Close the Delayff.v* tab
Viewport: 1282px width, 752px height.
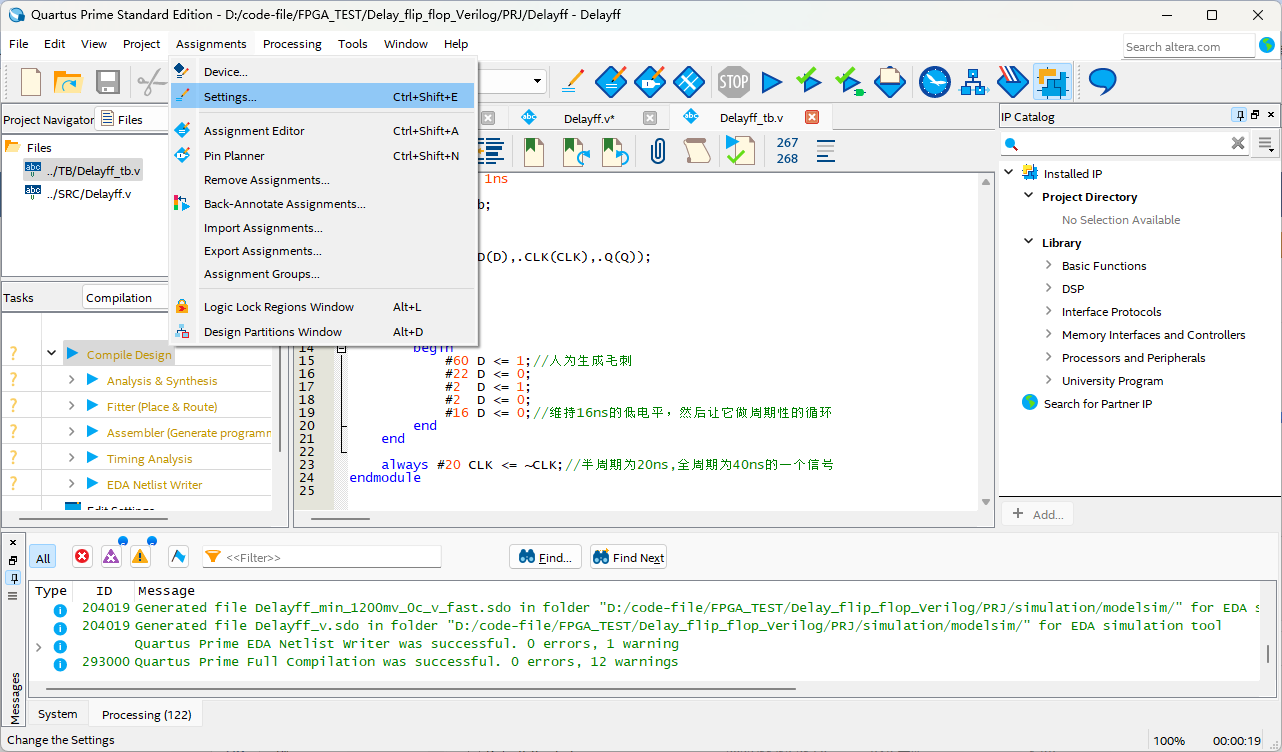(649, 118)
